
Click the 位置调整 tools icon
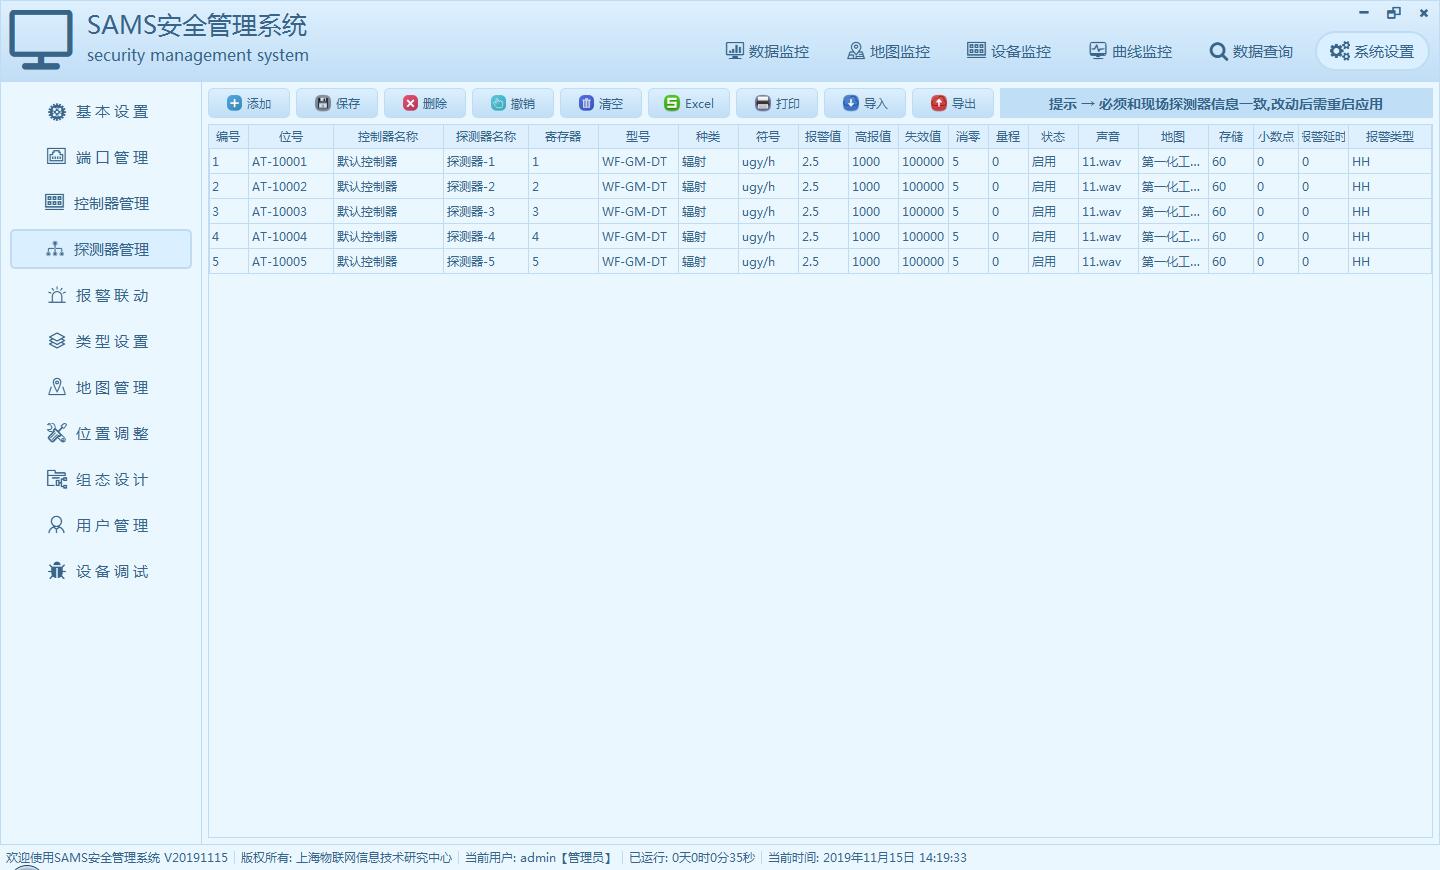(57, 433)
